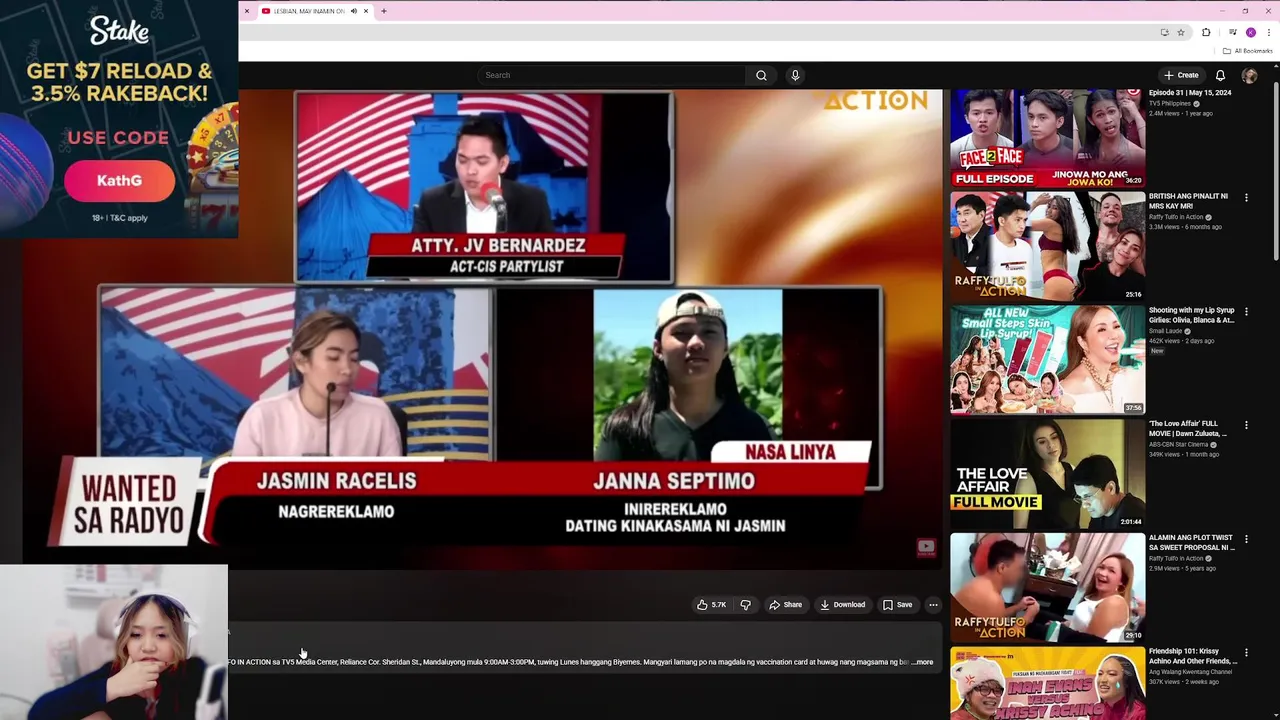Open the Chrome extensions puzzle icon
The width and height of the screenshot is (1280, 720).
1206,32
